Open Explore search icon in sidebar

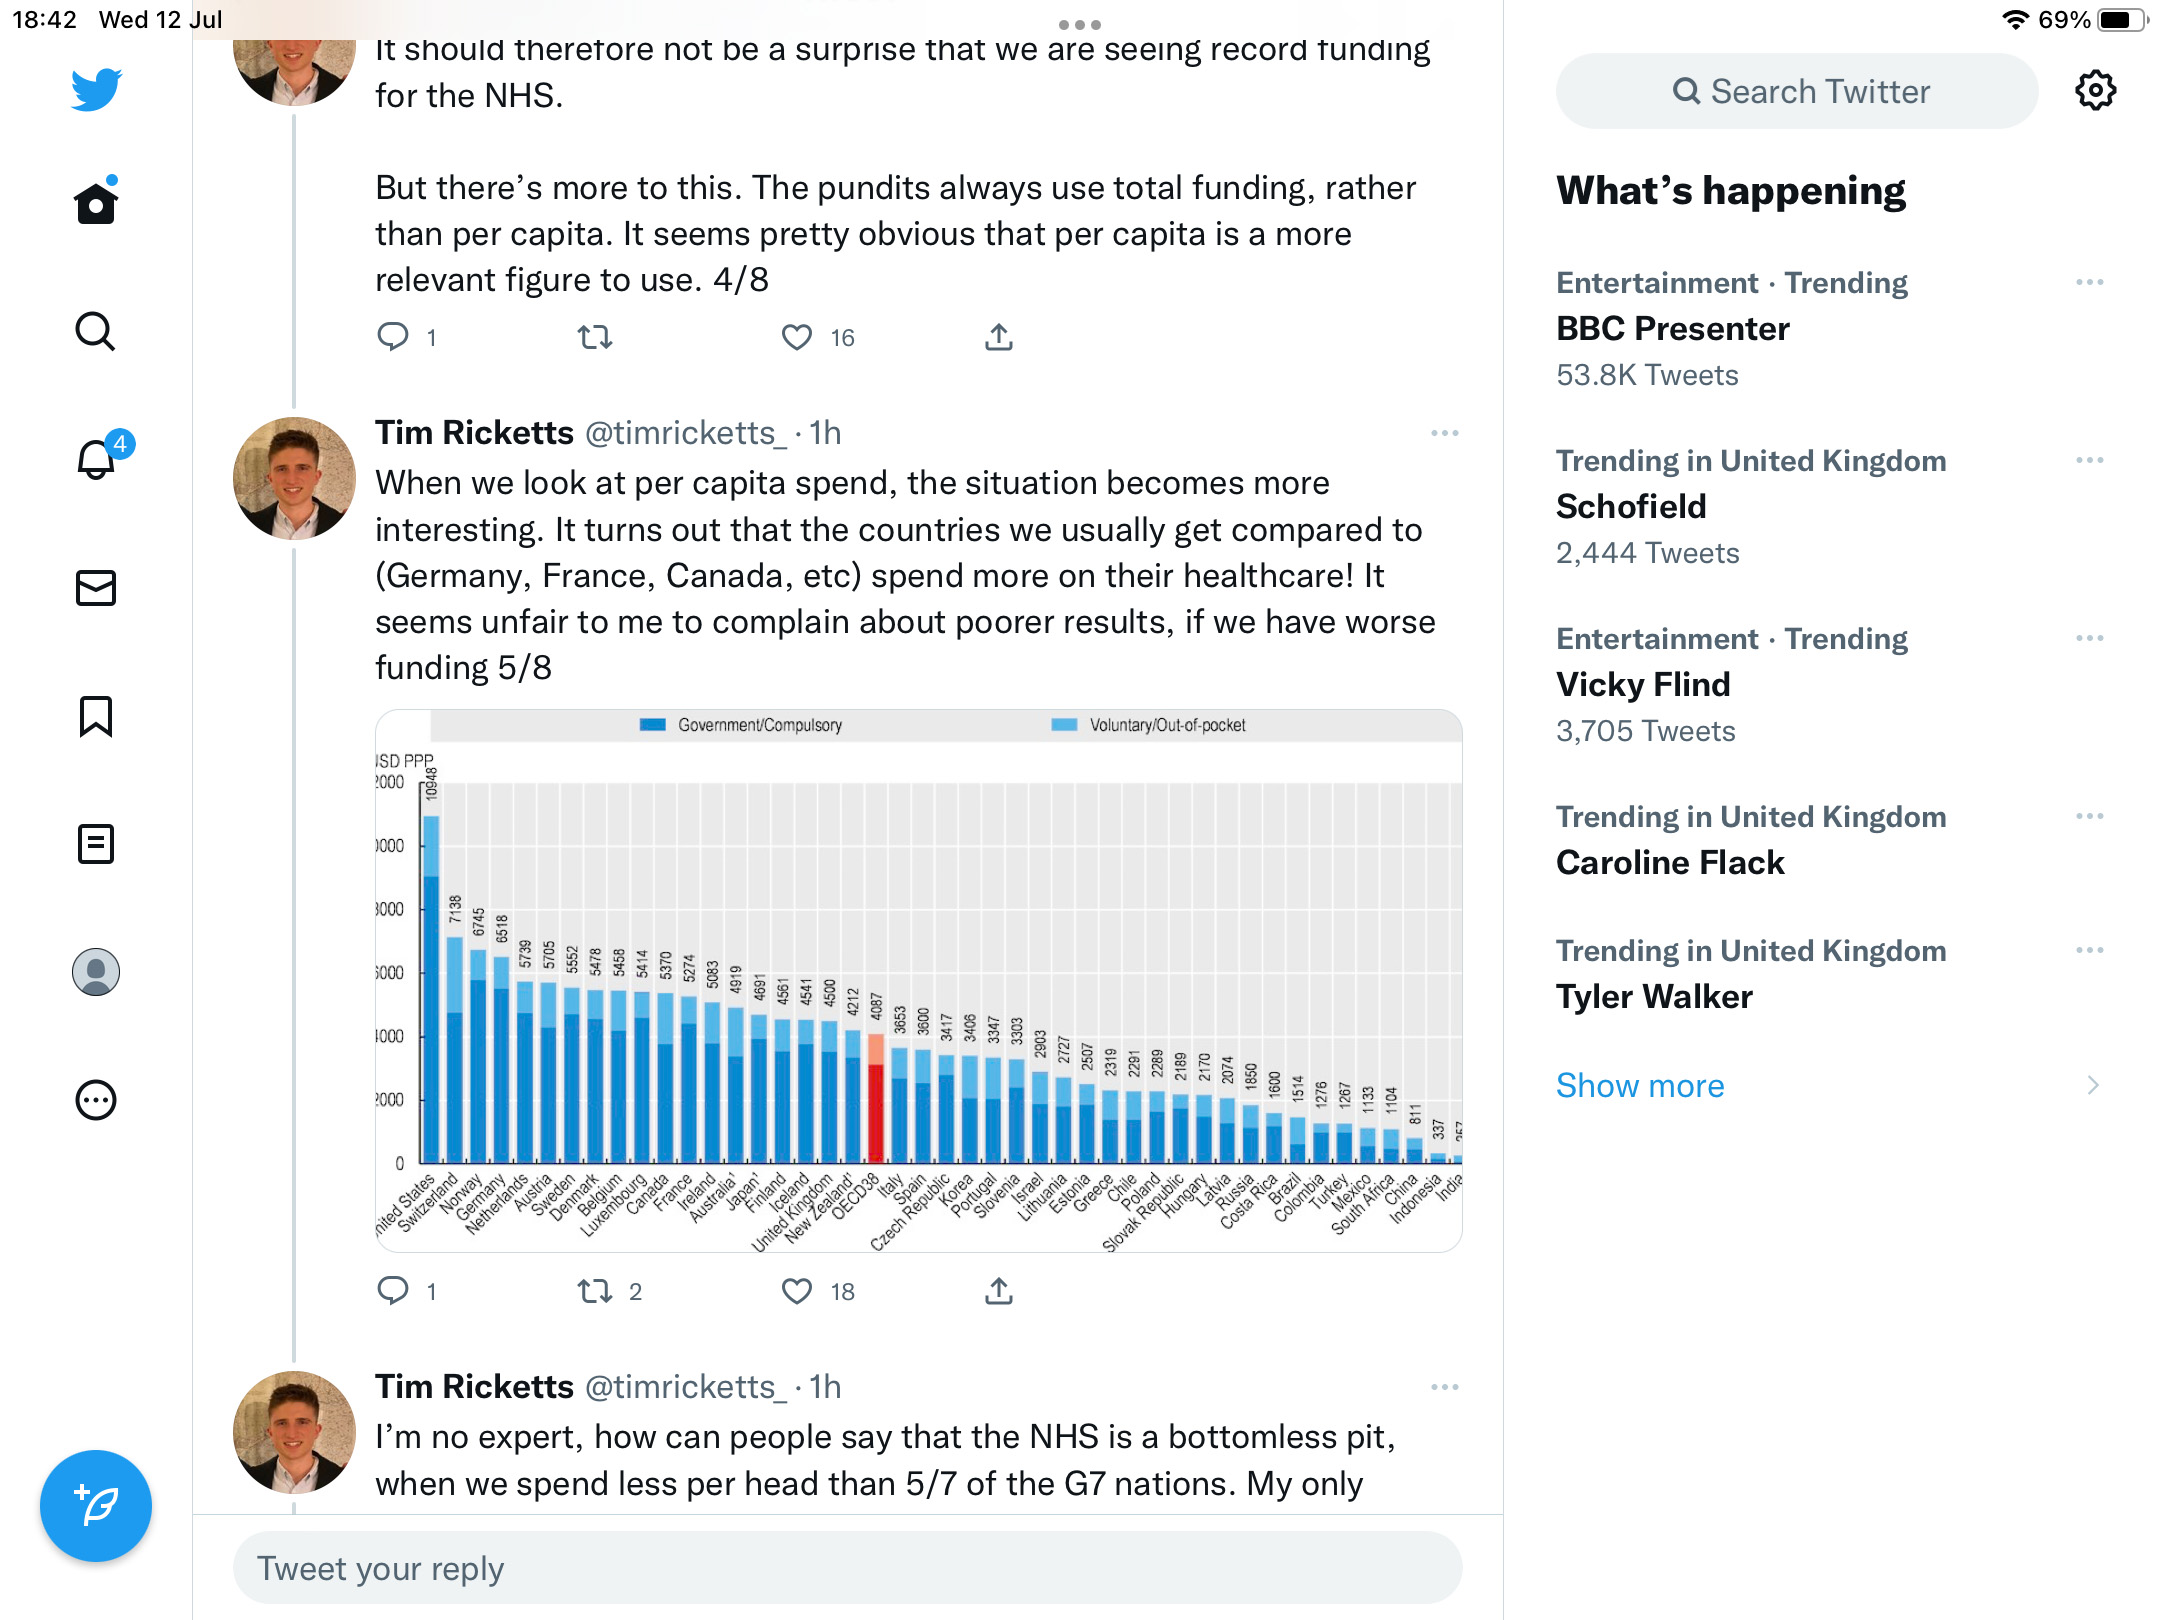tap(96, 331)
